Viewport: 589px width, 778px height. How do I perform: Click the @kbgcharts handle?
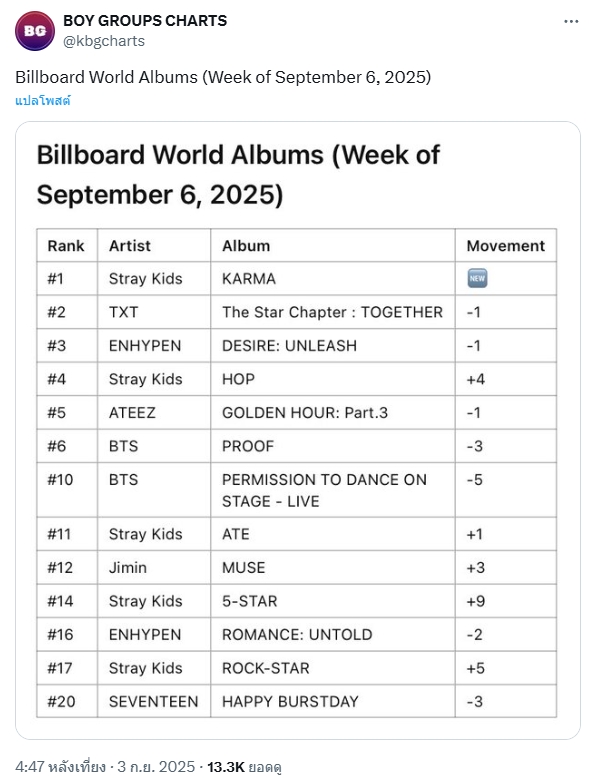coord(104,41)
